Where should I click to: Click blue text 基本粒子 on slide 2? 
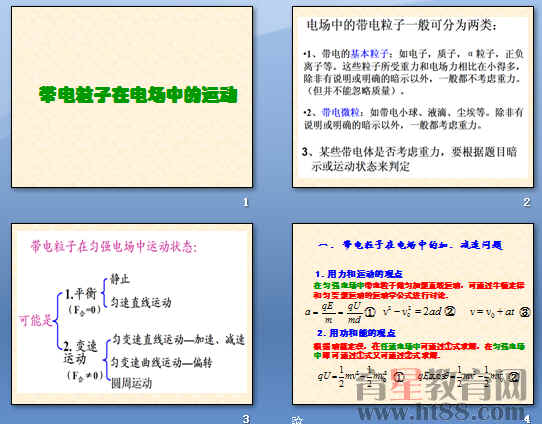coord(370,54)
